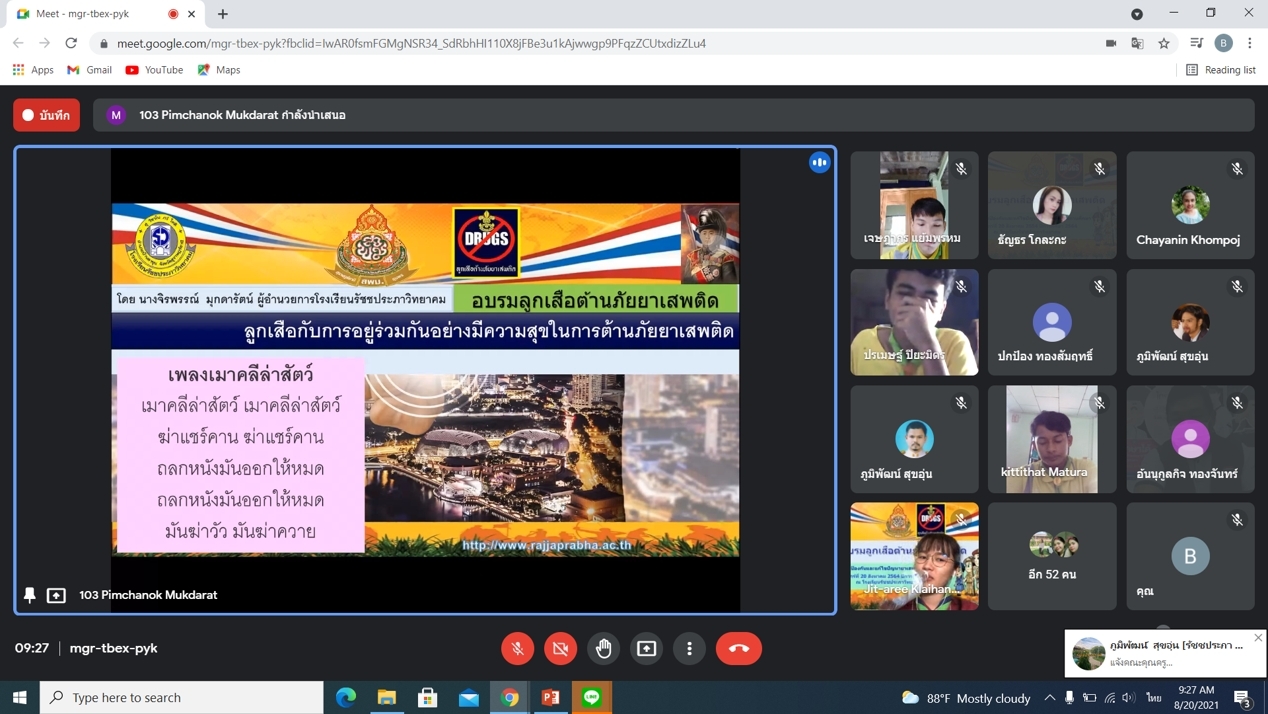Click the camera permission icon in address bar

[1111, 43]
